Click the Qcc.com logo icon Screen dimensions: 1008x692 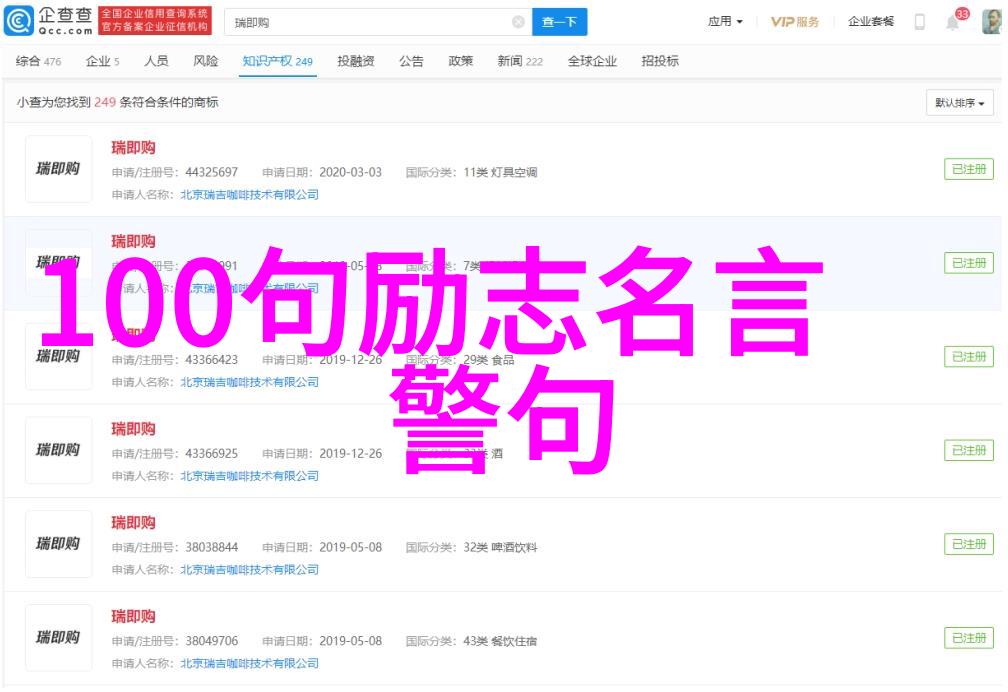(x=18, y=21)
